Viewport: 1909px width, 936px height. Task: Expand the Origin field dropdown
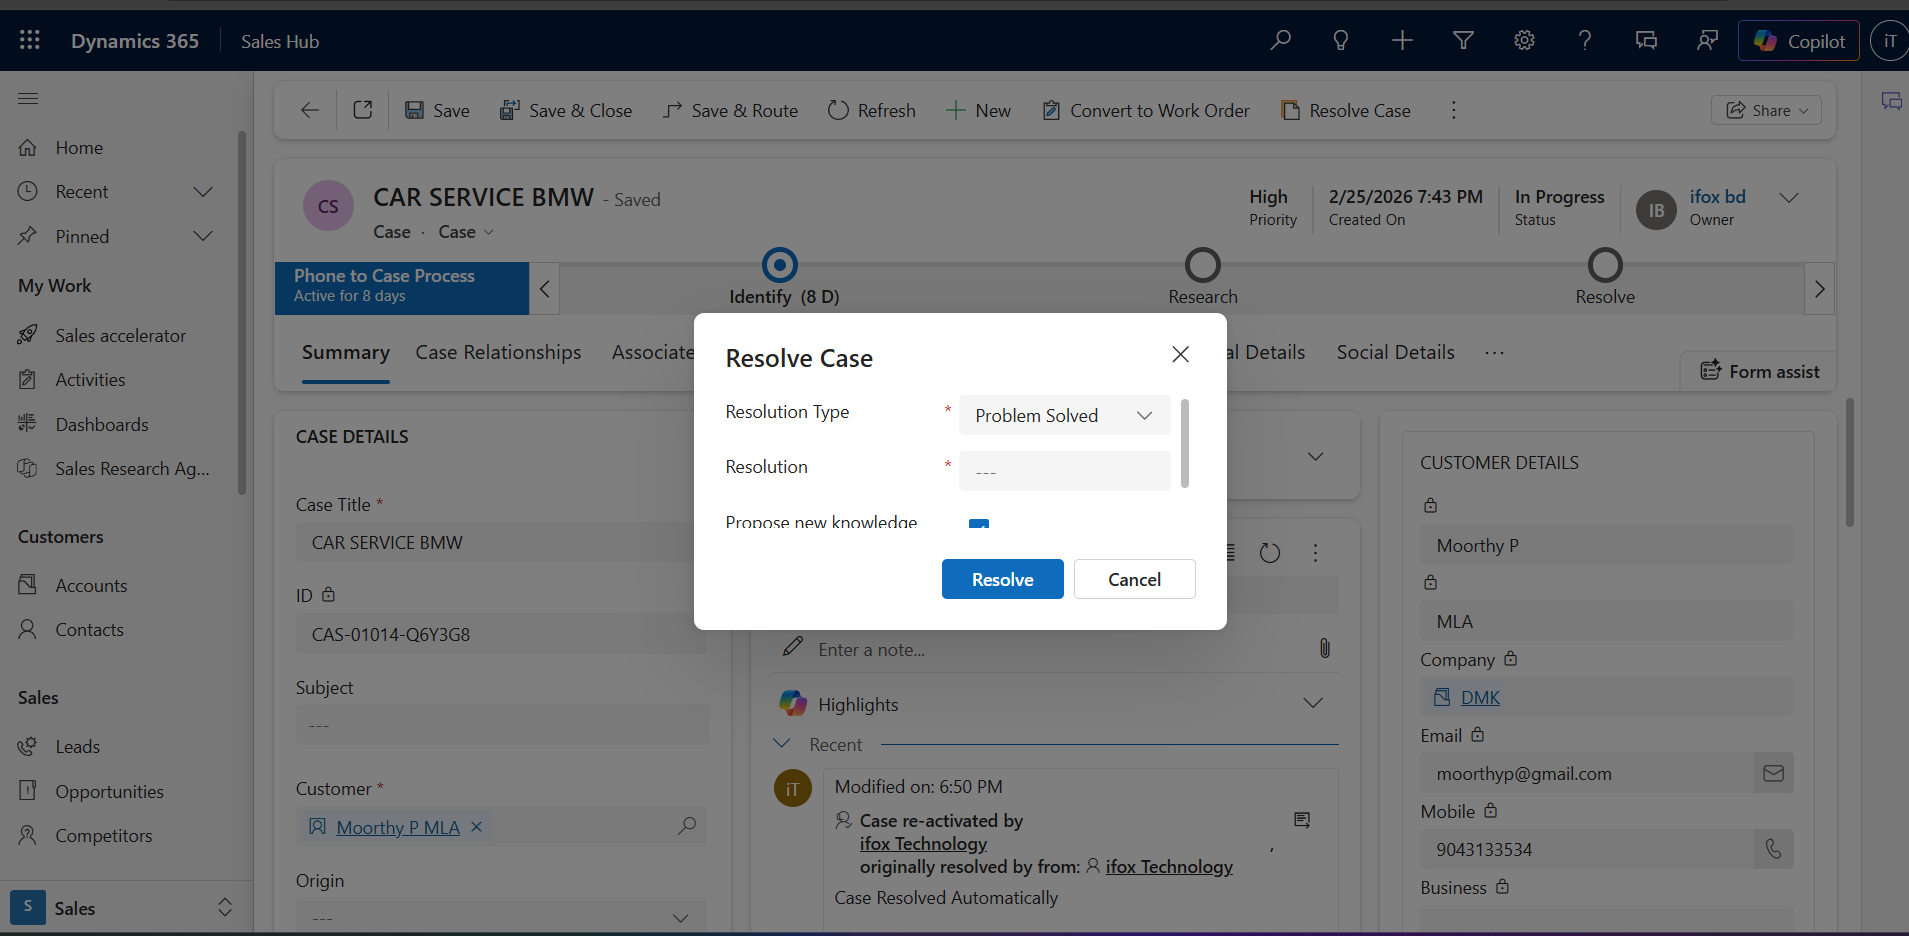pos(680,918)
